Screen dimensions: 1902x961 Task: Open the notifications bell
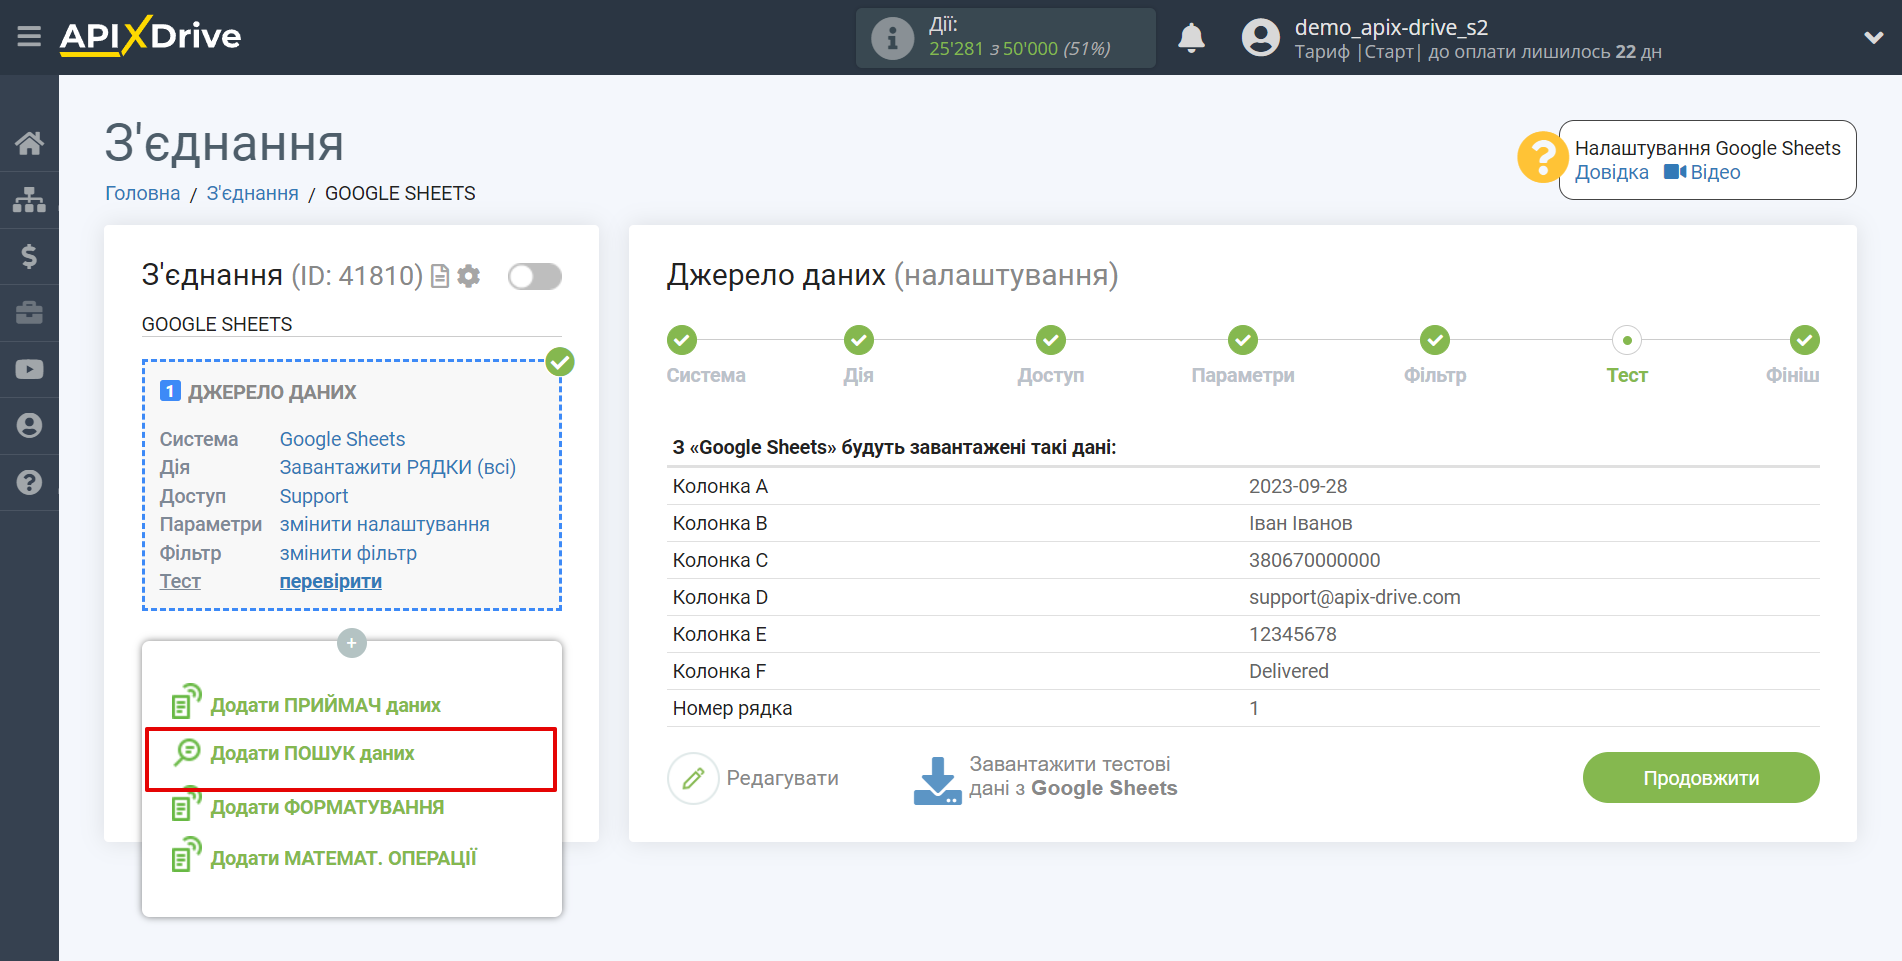(1191, 38)
